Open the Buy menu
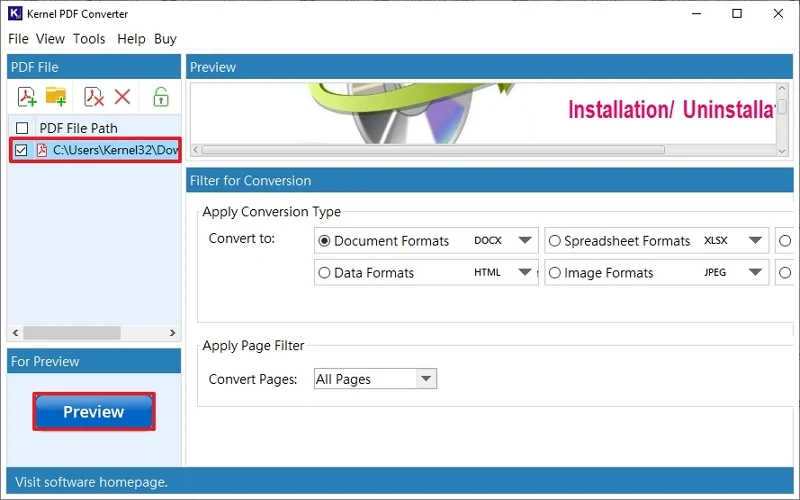800x500 pixels. tap(165, 39)
